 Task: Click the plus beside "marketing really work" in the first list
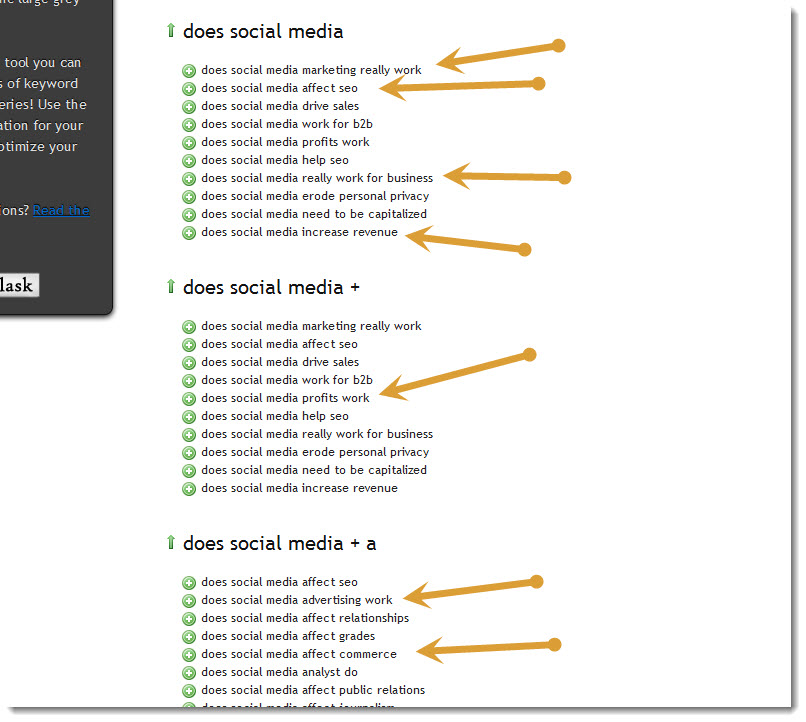click(x=189, y=71)
